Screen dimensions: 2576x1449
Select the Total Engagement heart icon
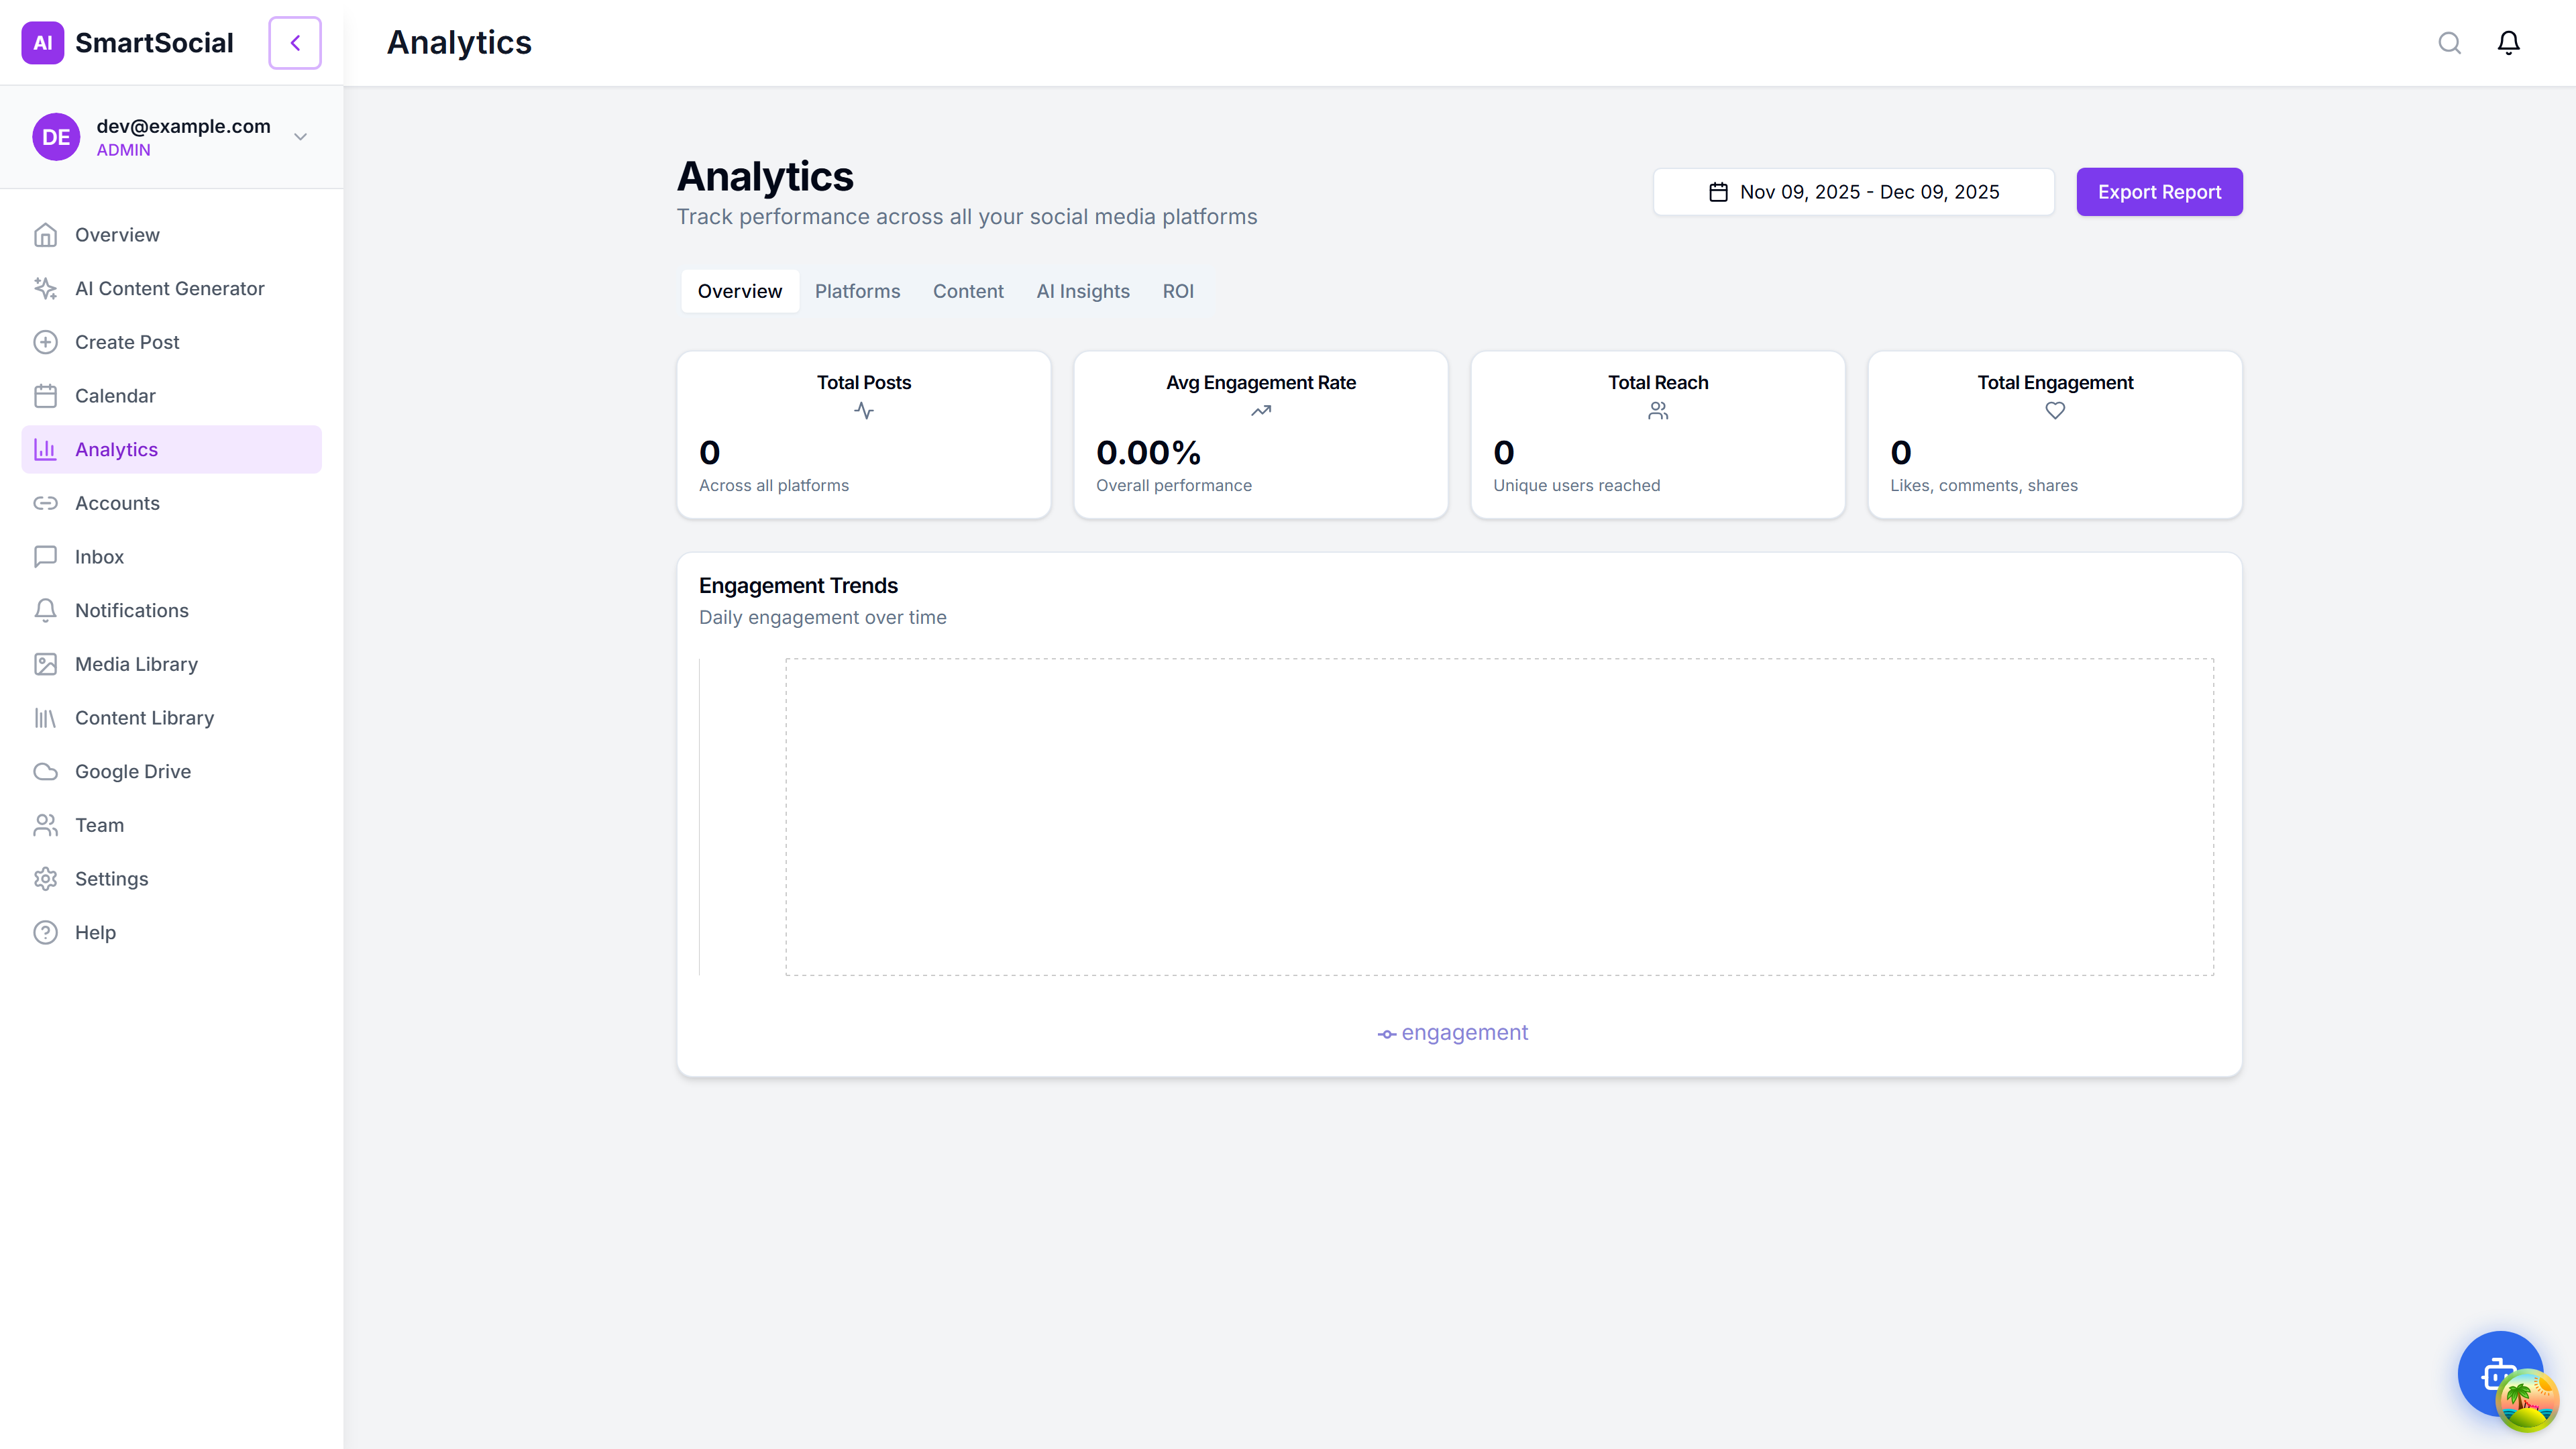[x=2055, y=410]
